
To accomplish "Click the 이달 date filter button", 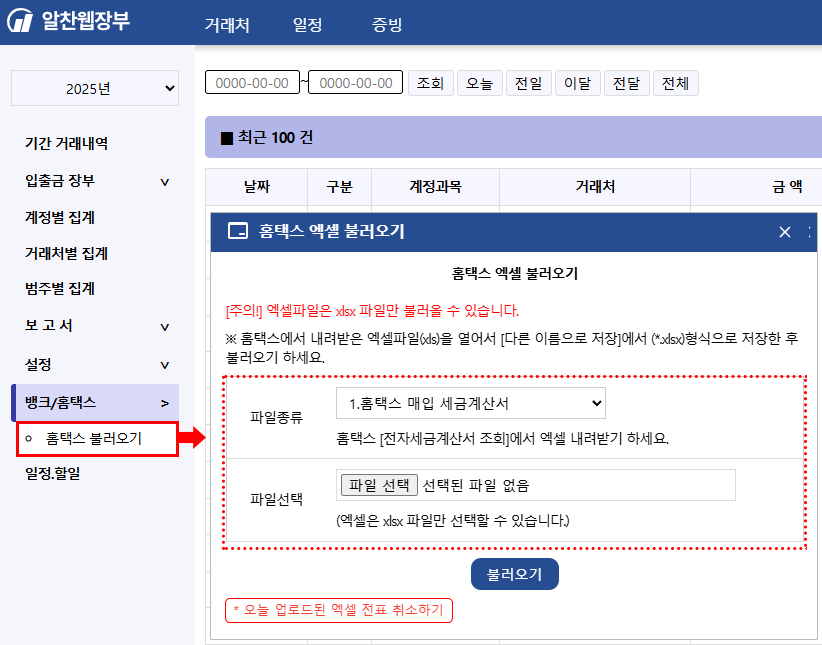I will 578,83.
